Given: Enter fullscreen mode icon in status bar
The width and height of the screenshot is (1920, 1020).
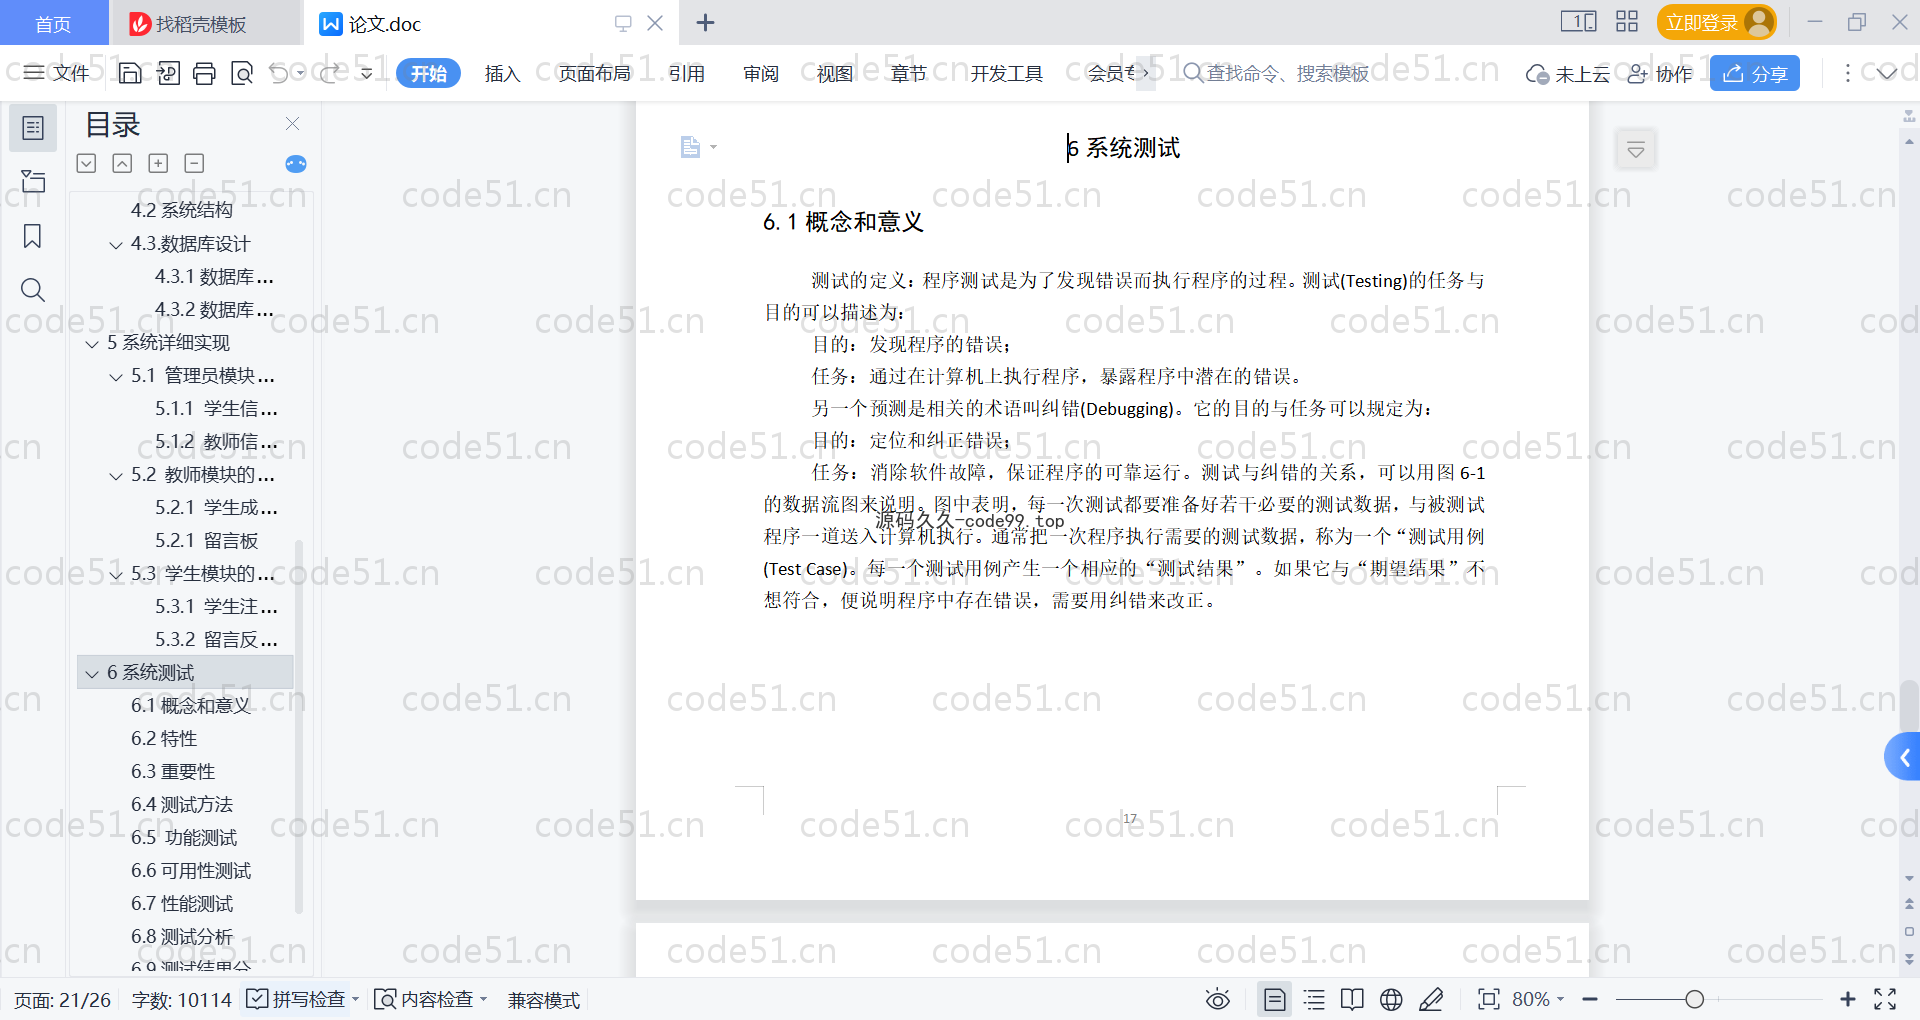Looking at the screenshot, I should (1885, 999).
